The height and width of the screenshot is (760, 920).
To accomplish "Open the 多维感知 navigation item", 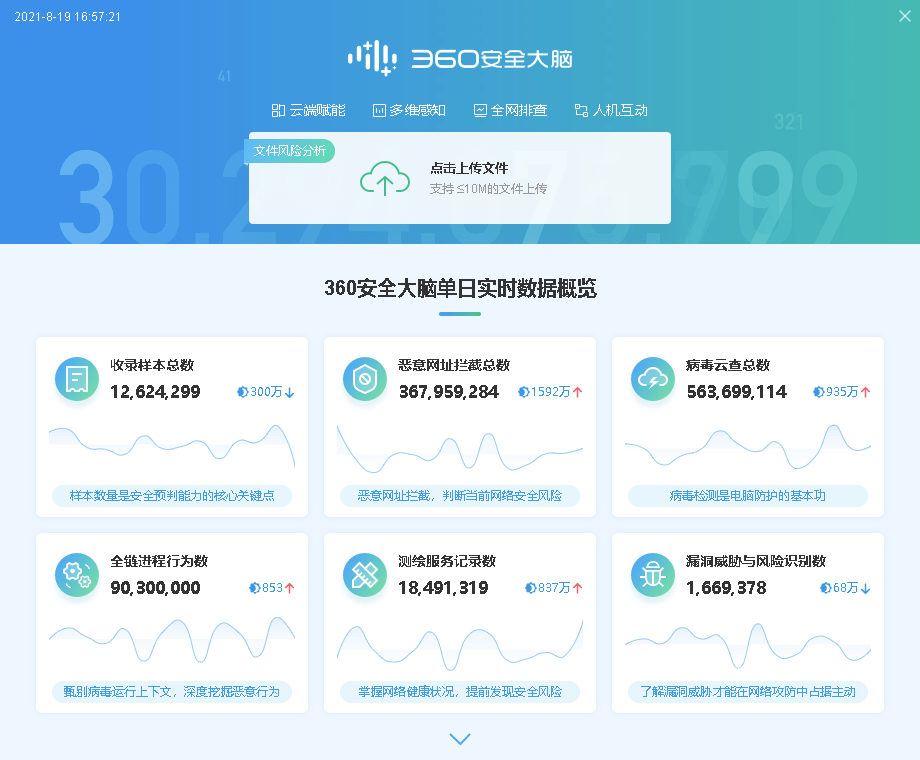I will (x=409, y=110).
